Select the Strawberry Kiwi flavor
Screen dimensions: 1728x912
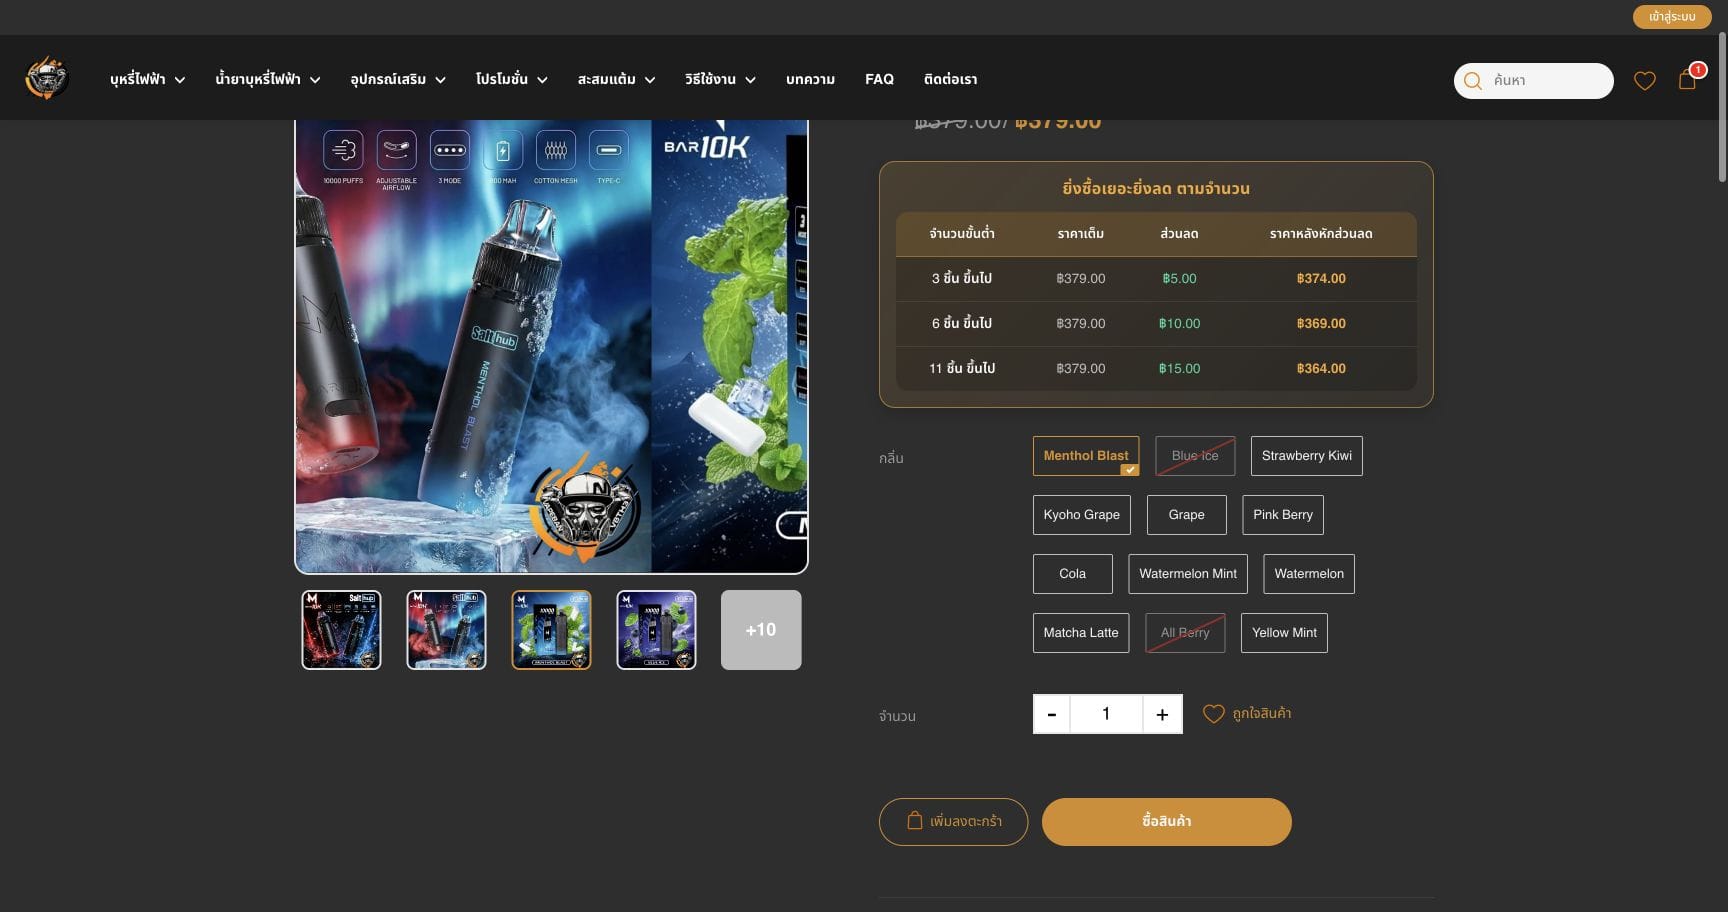coord(1307,456)
